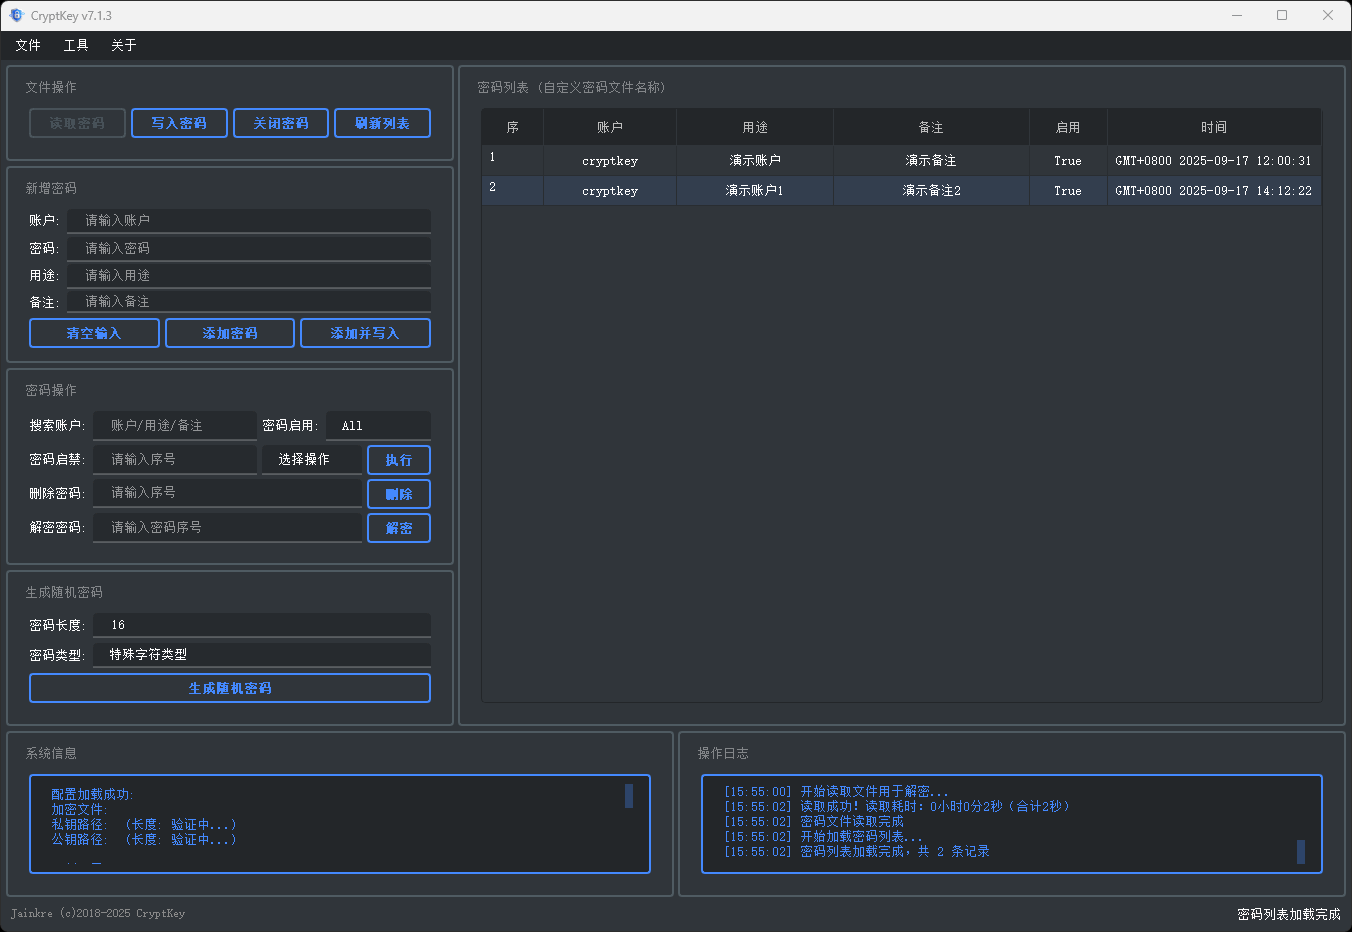
Task: Click the 开始读取文件用于解密 log line
Action: pos(836,791)
